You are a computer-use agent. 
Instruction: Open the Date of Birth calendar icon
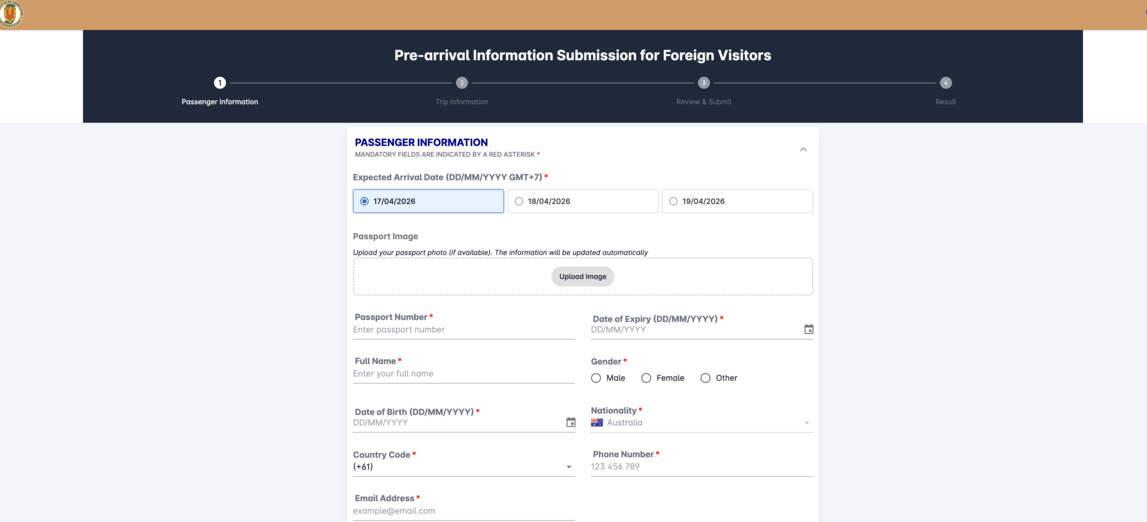571,423
